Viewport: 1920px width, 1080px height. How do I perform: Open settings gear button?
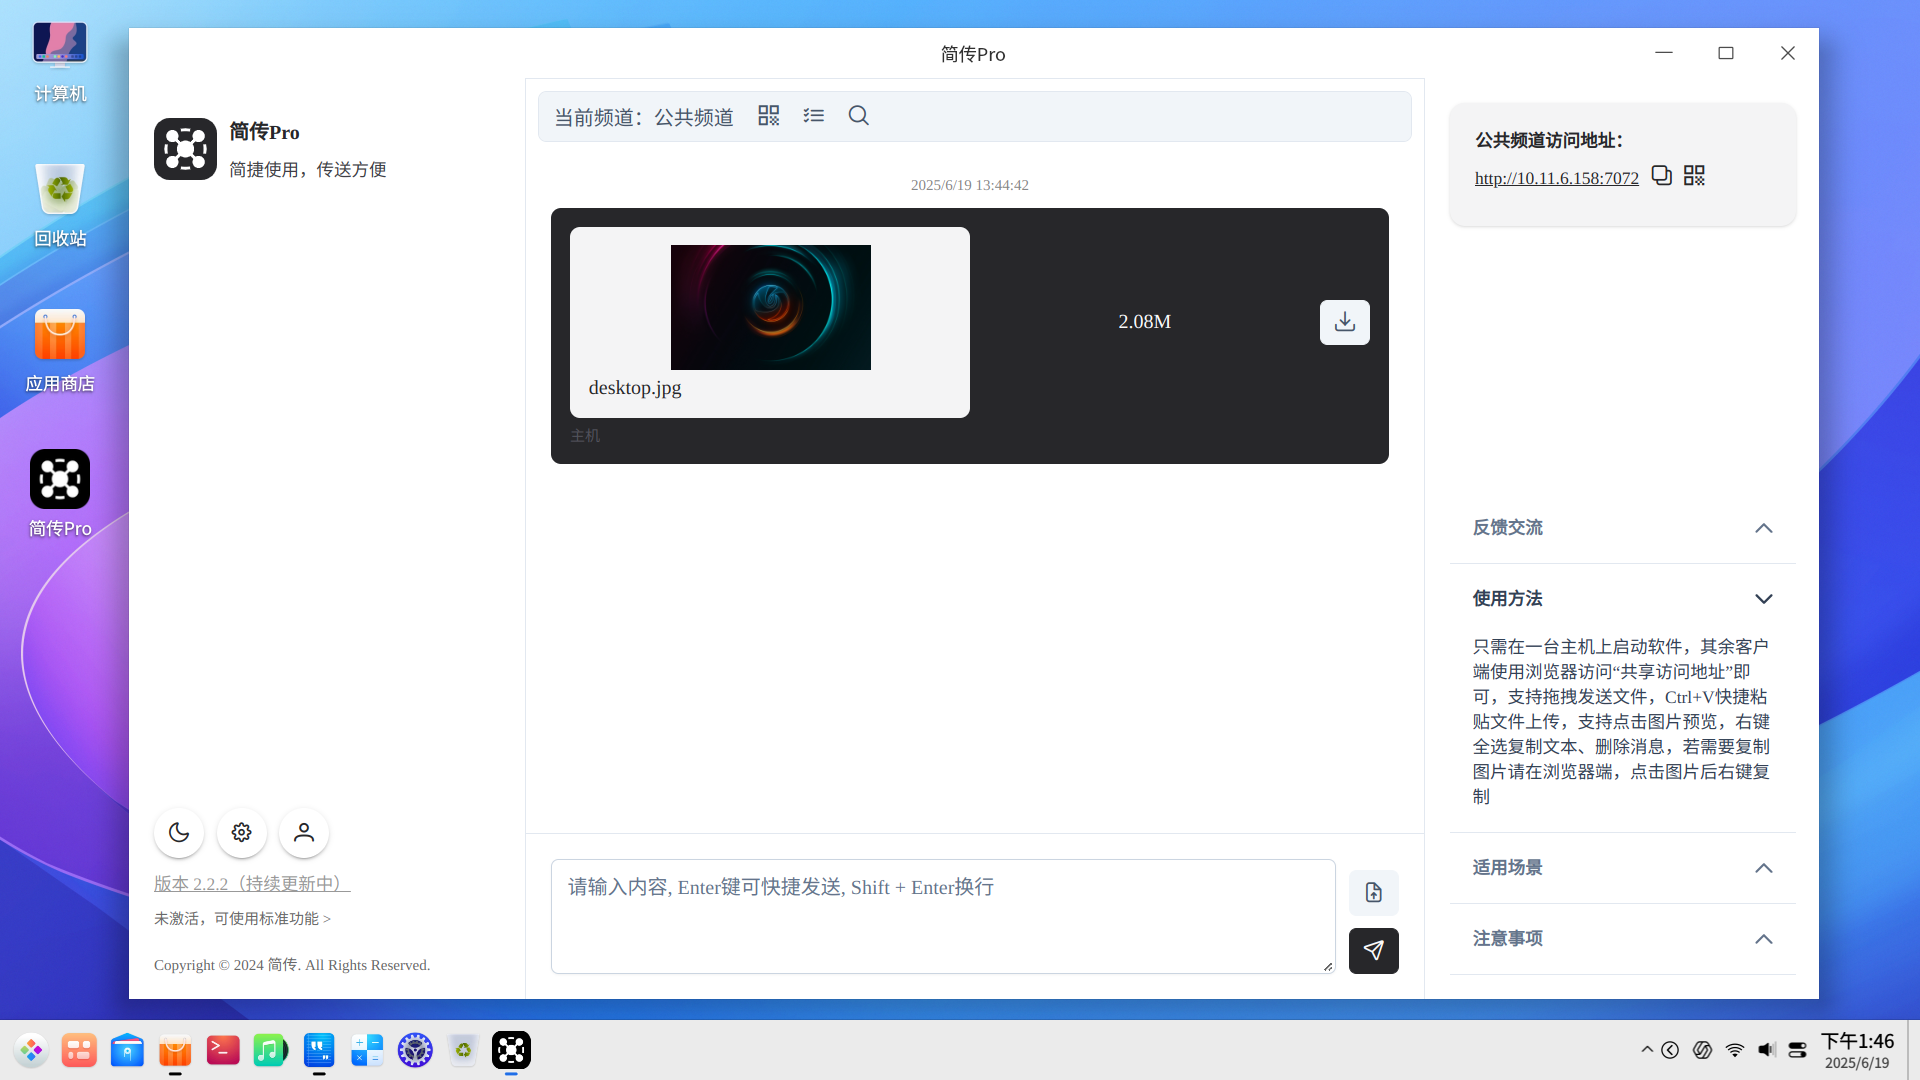[242, 832]
